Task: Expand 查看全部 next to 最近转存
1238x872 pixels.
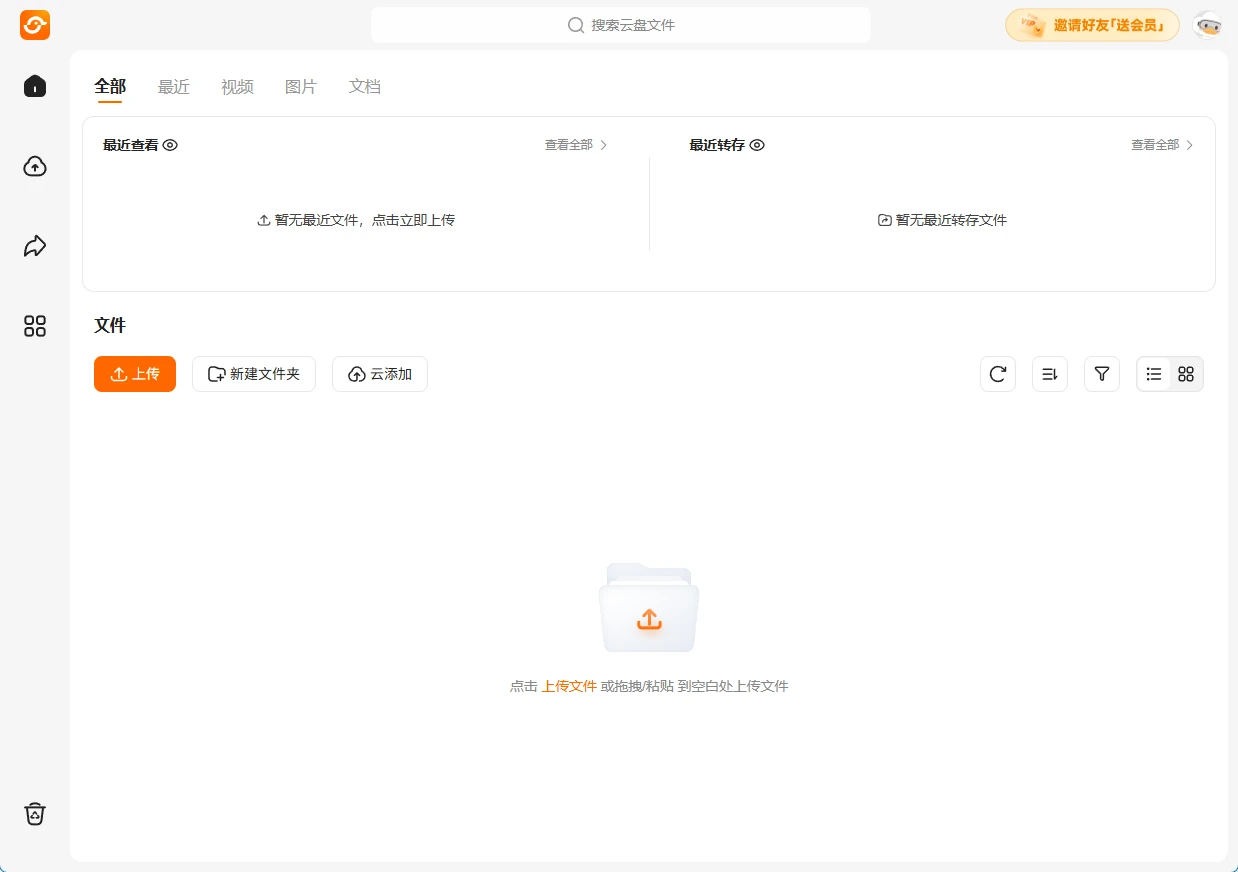Action: click(1156, 144)
